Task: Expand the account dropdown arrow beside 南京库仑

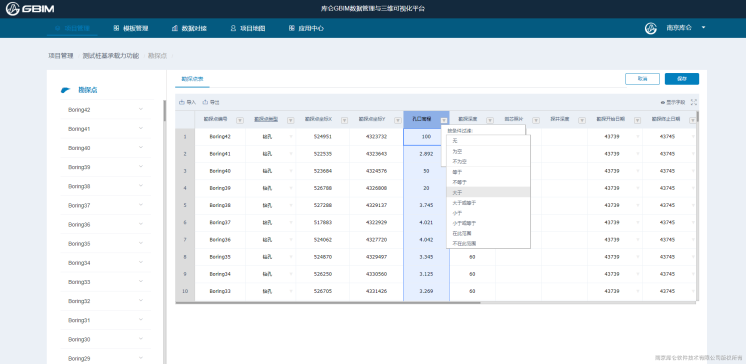Action: (703, 28)
